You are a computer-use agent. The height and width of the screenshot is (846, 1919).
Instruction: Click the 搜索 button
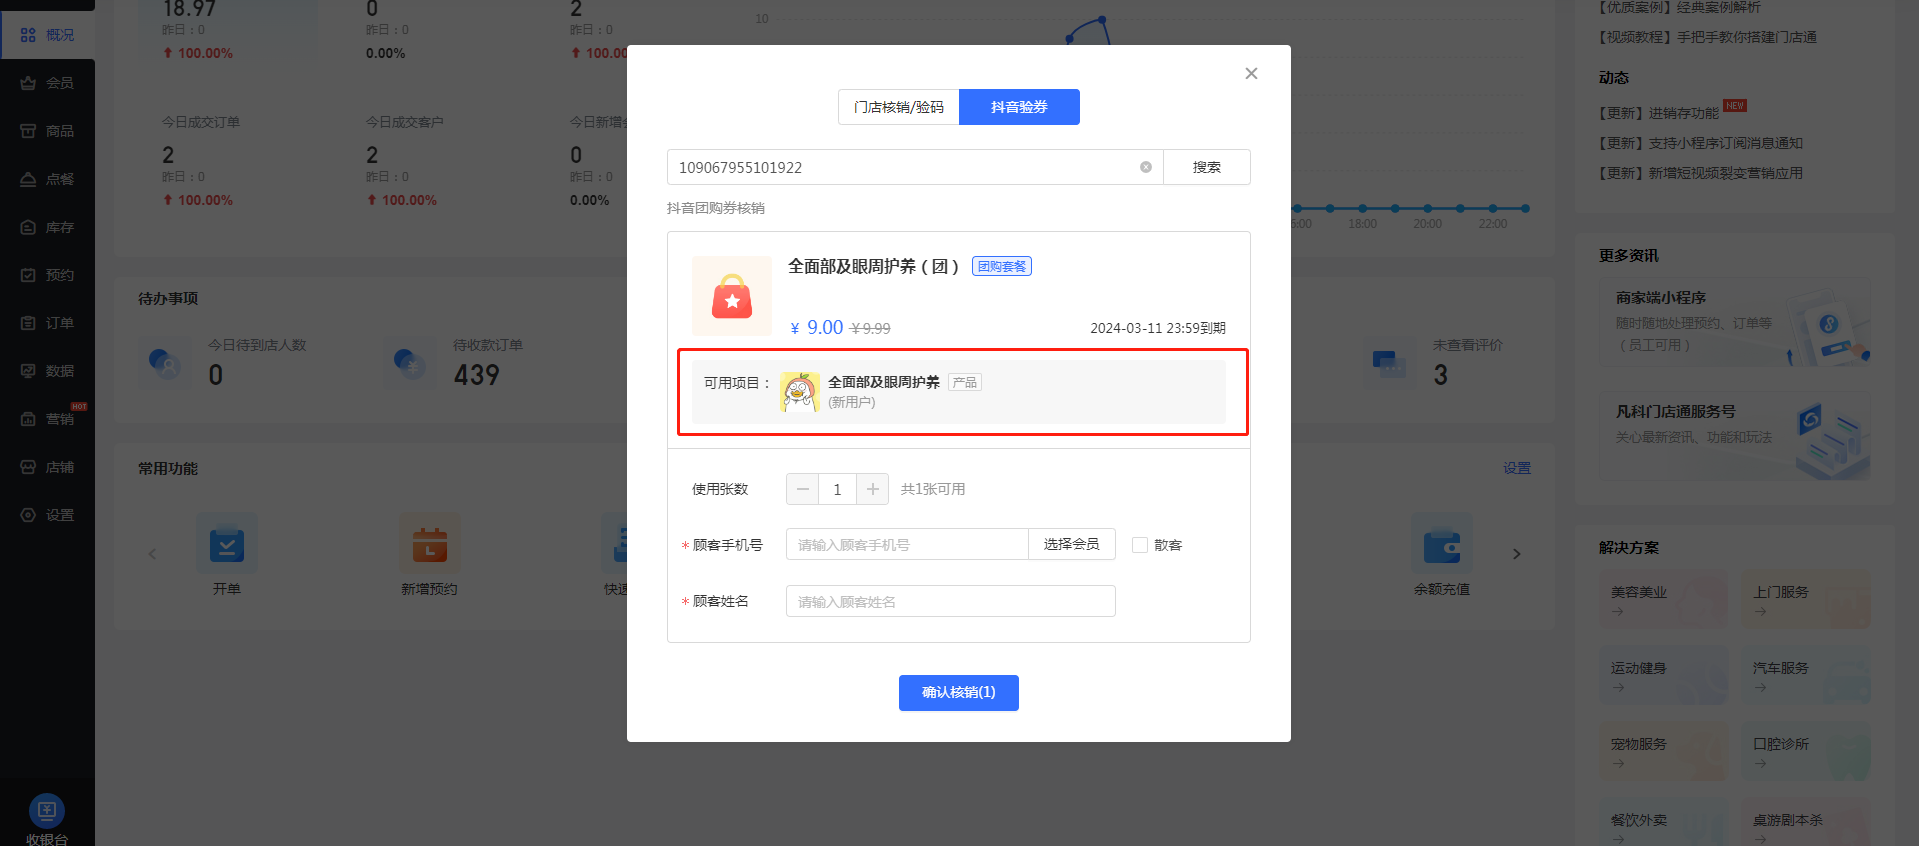(1207, 167)
